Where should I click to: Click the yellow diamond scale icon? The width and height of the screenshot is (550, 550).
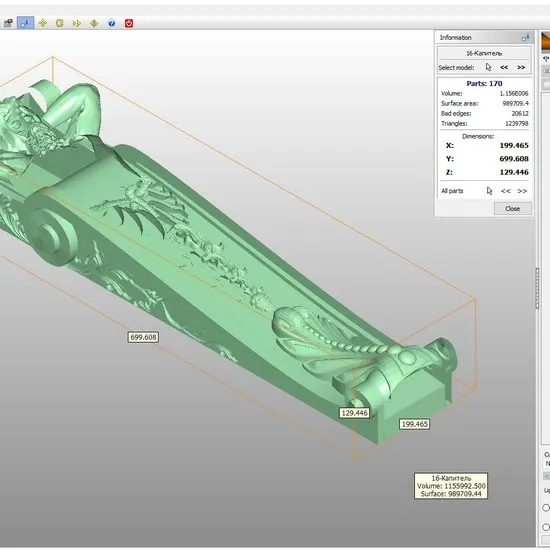click(94, 24)
